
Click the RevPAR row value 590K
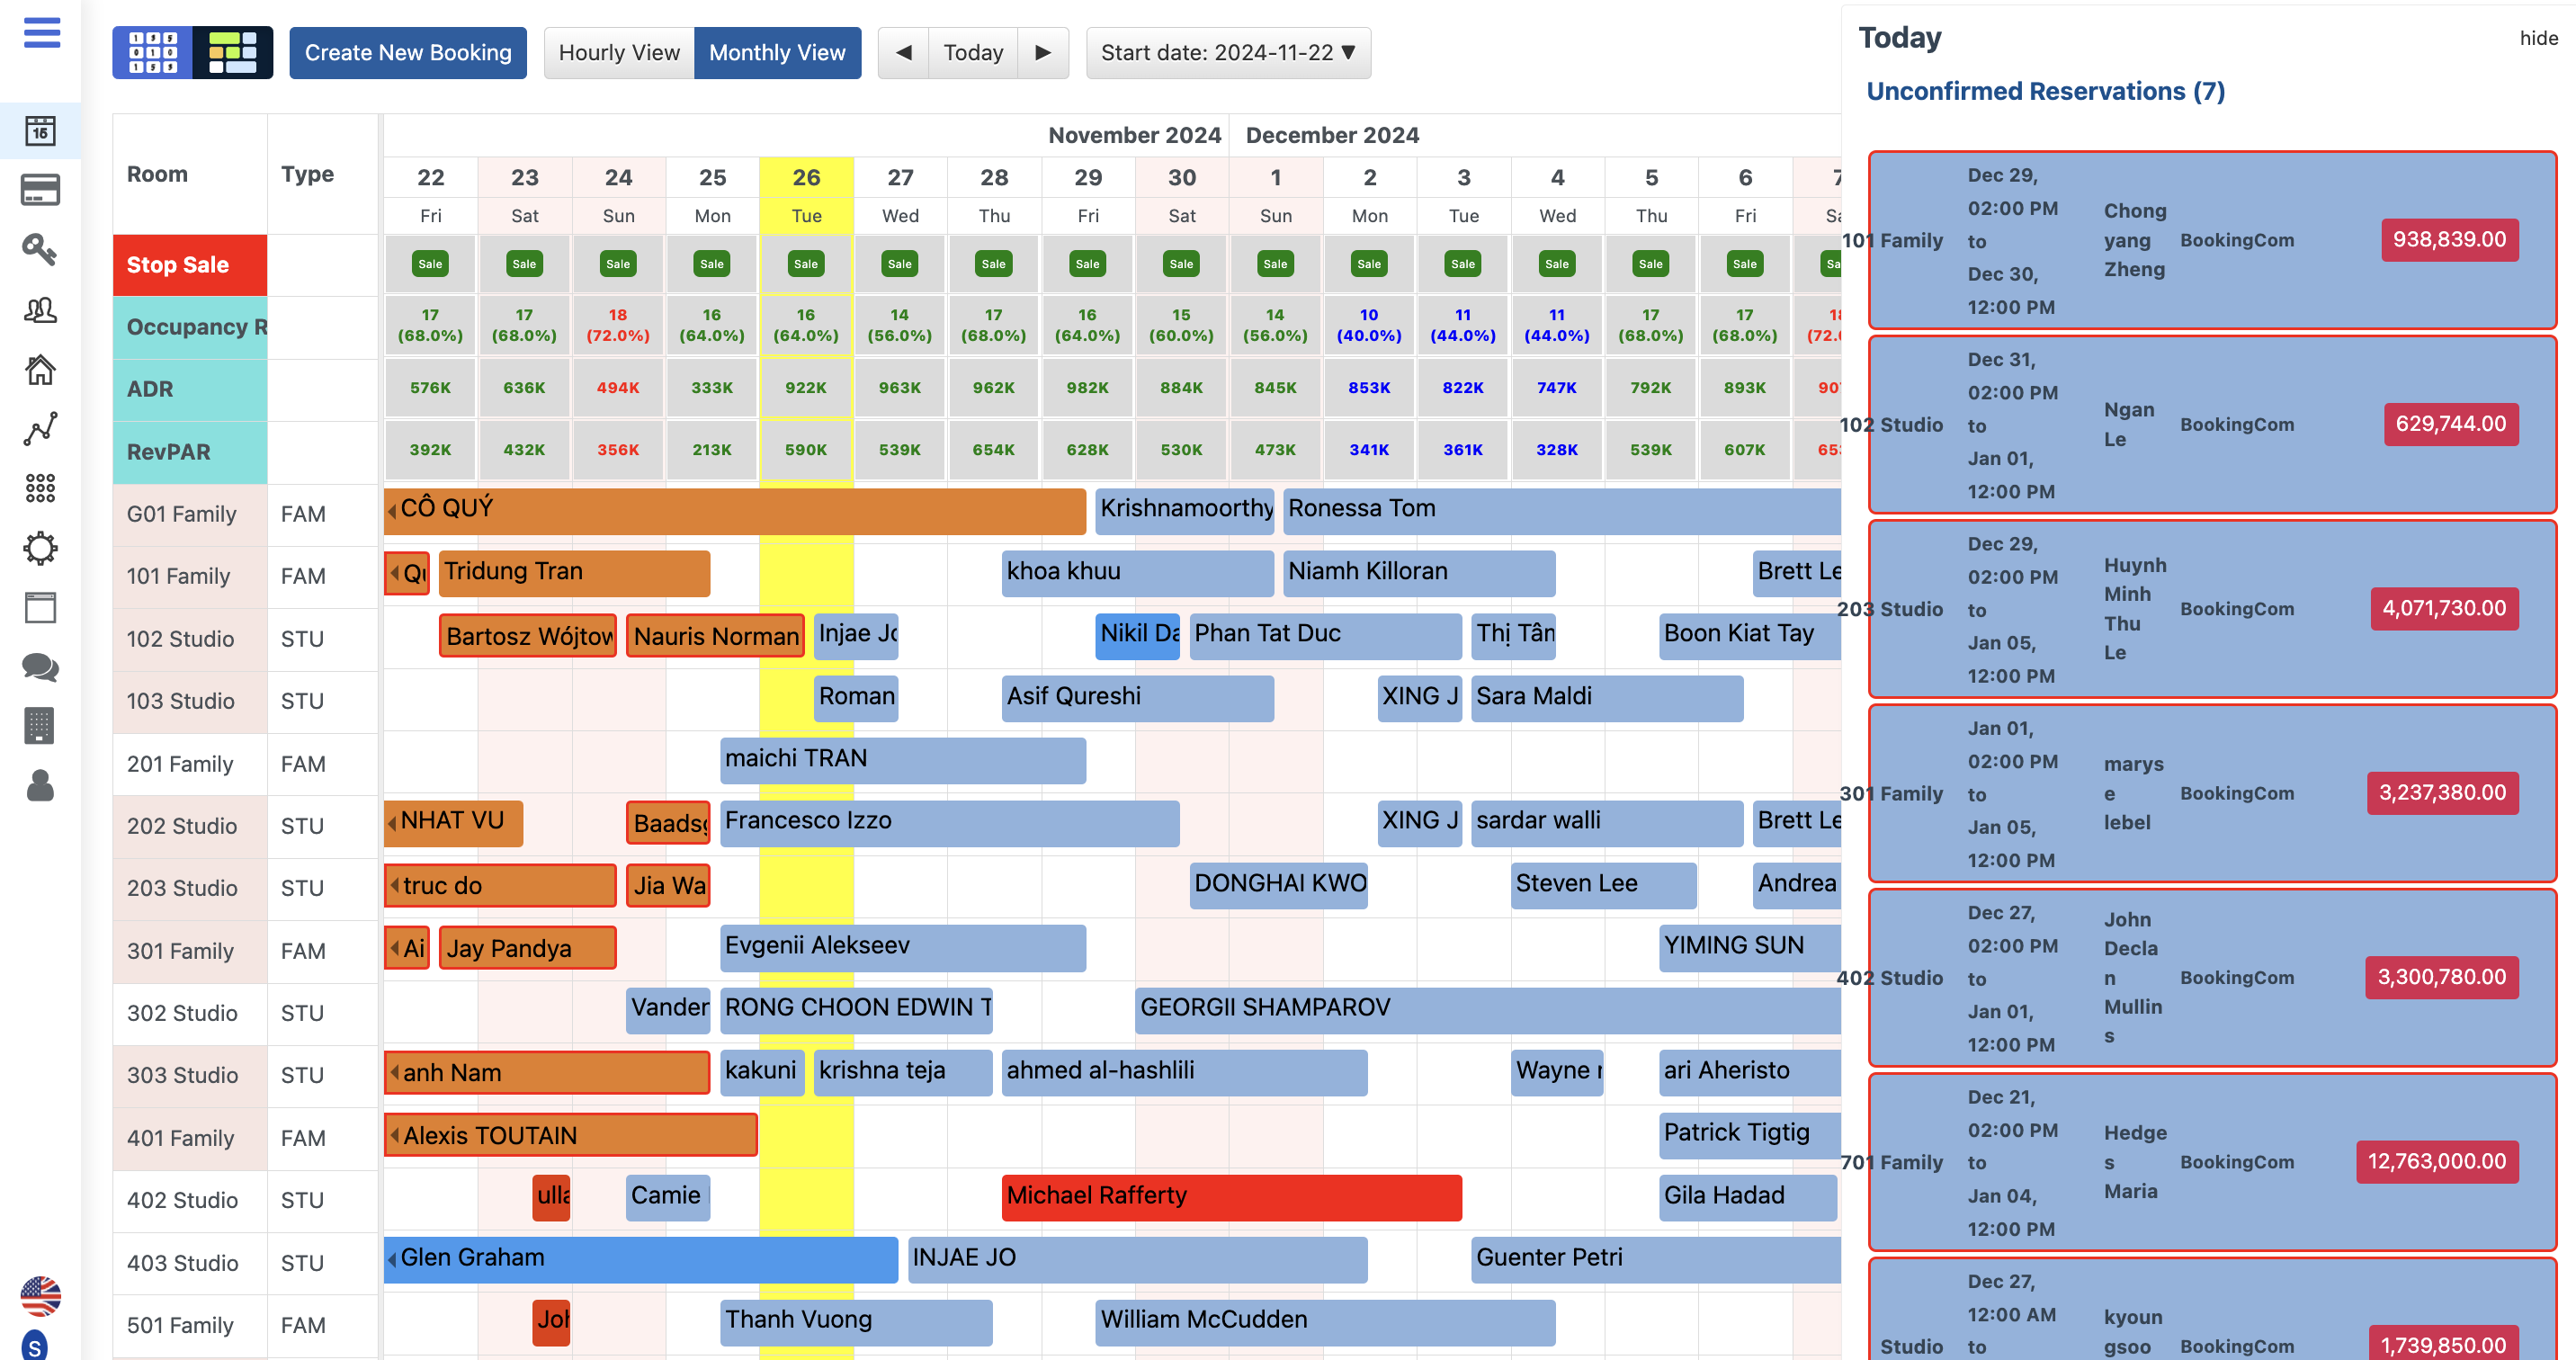(x=804, y=450)
